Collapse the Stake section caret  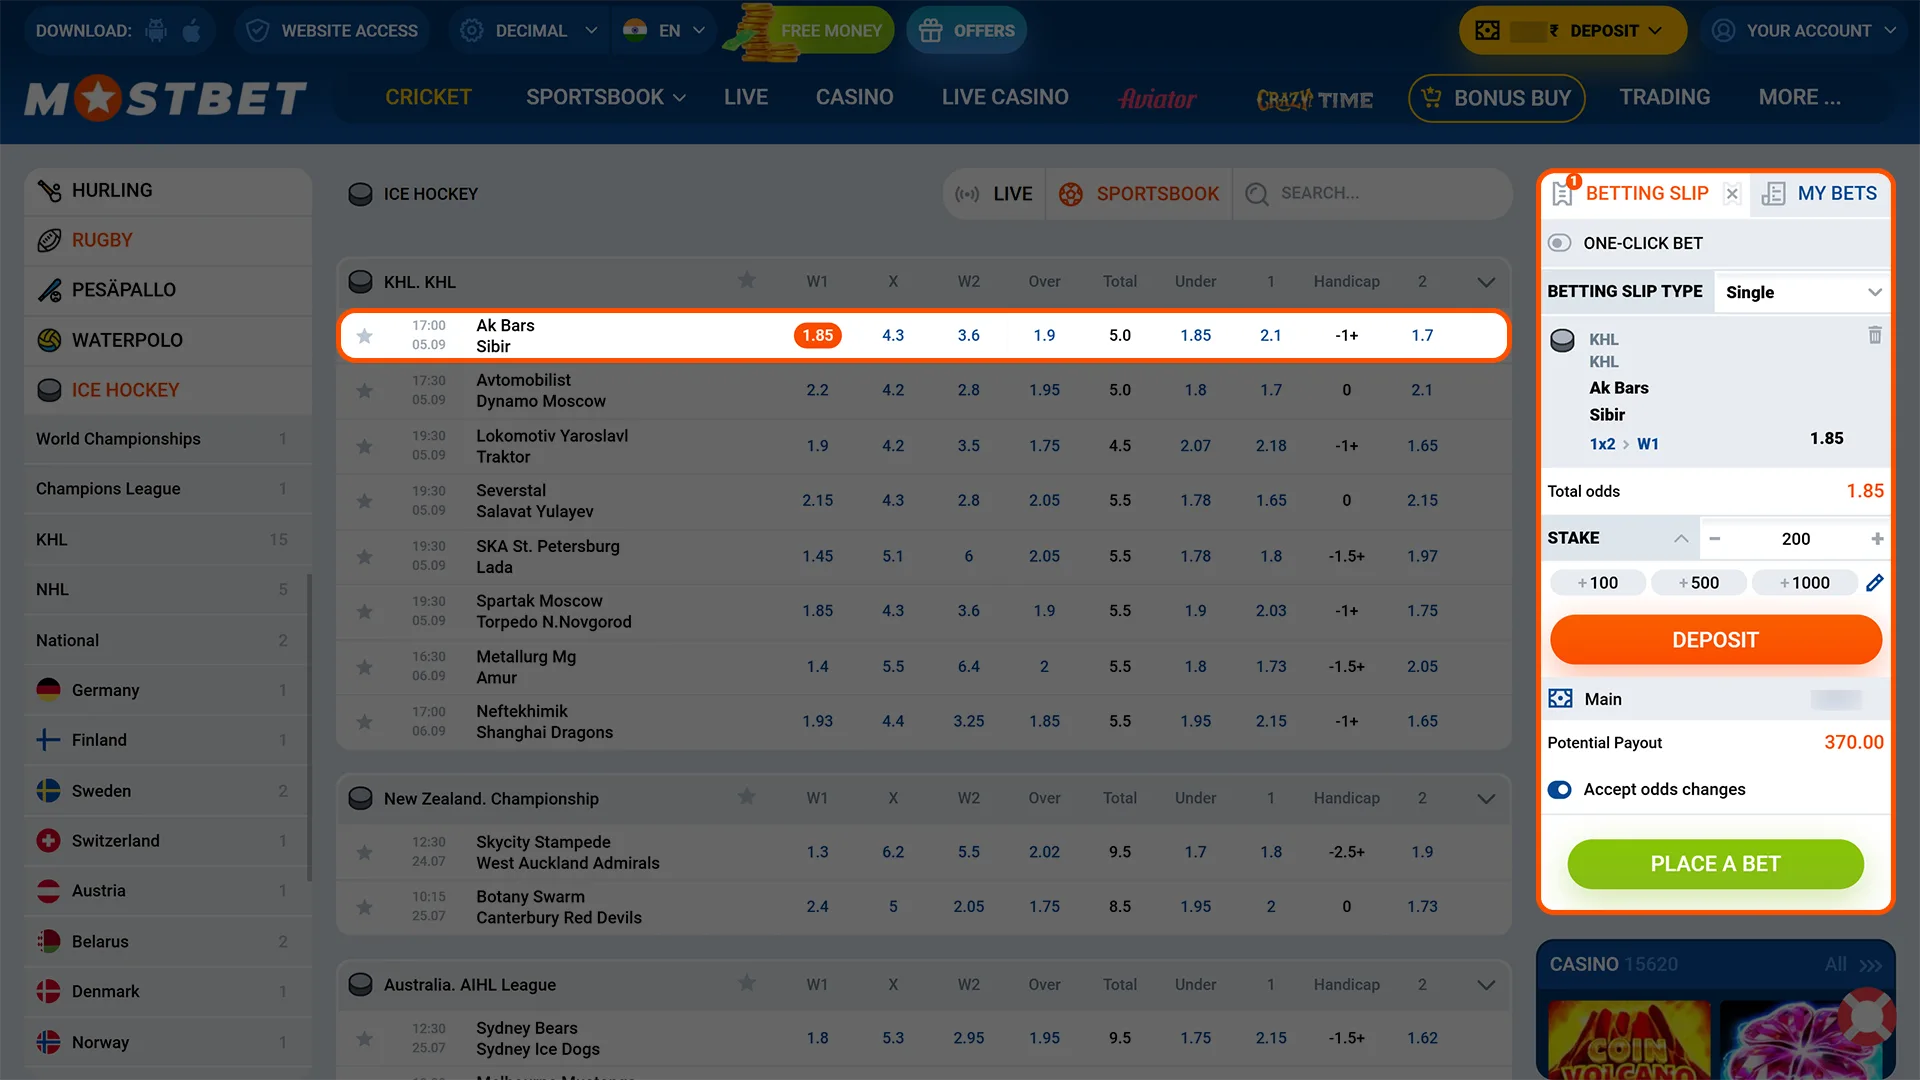[1681, 538]
